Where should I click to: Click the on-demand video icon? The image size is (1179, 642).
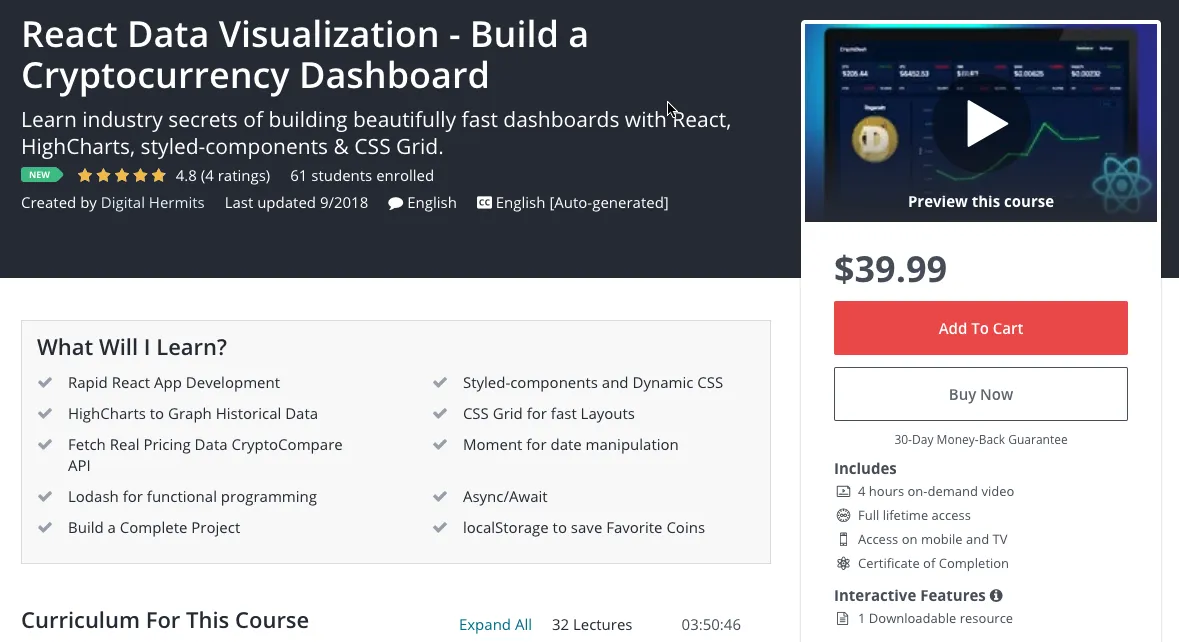point(843,492)
